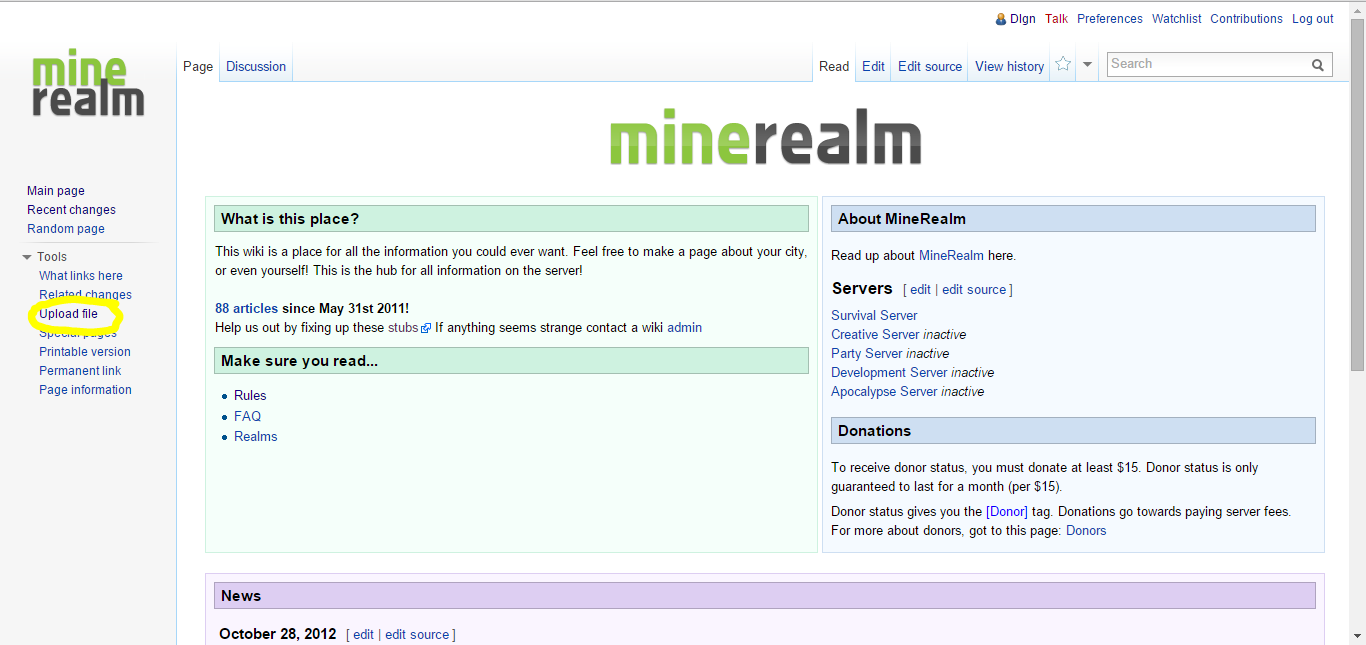
Task: Select the Edit source tab
Action: (x=929, y=66)
